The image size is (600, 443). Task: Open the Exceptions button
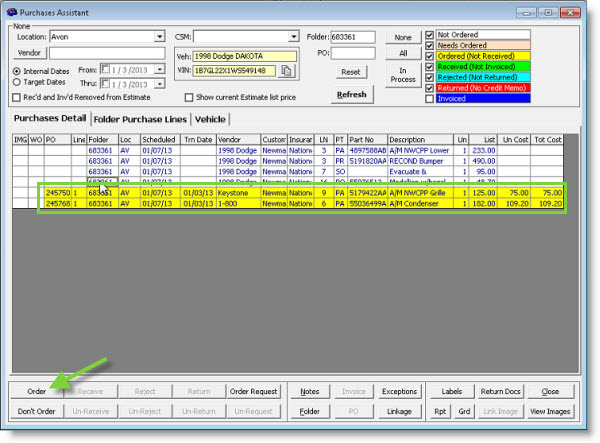(399, 391)
